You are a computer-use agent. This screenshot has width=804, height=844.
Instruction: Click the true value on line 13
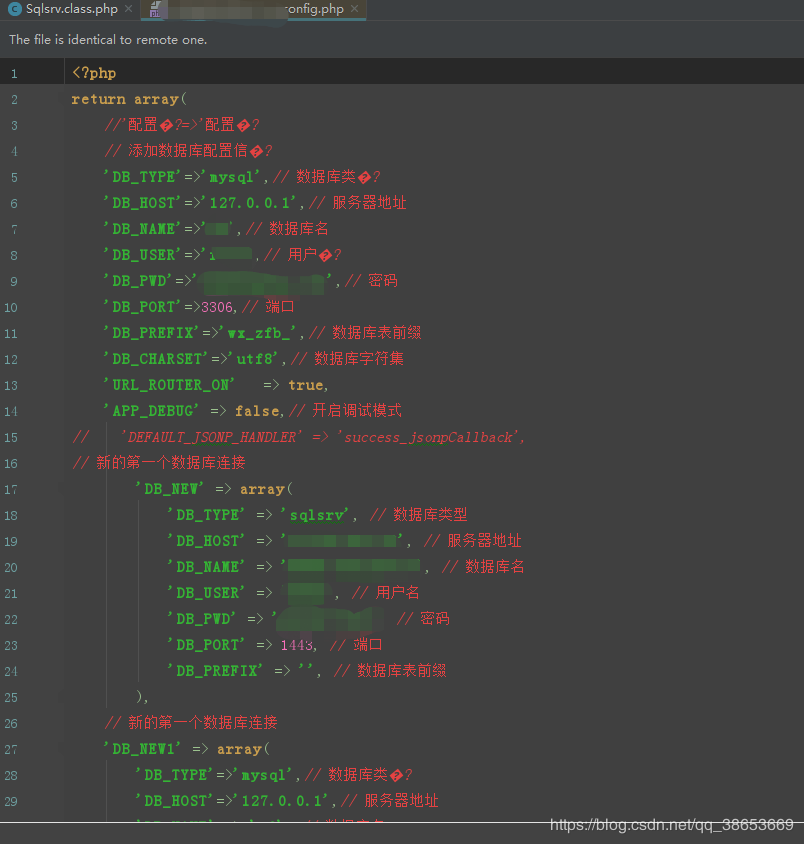pyautogui.click(x=305, y=385)
